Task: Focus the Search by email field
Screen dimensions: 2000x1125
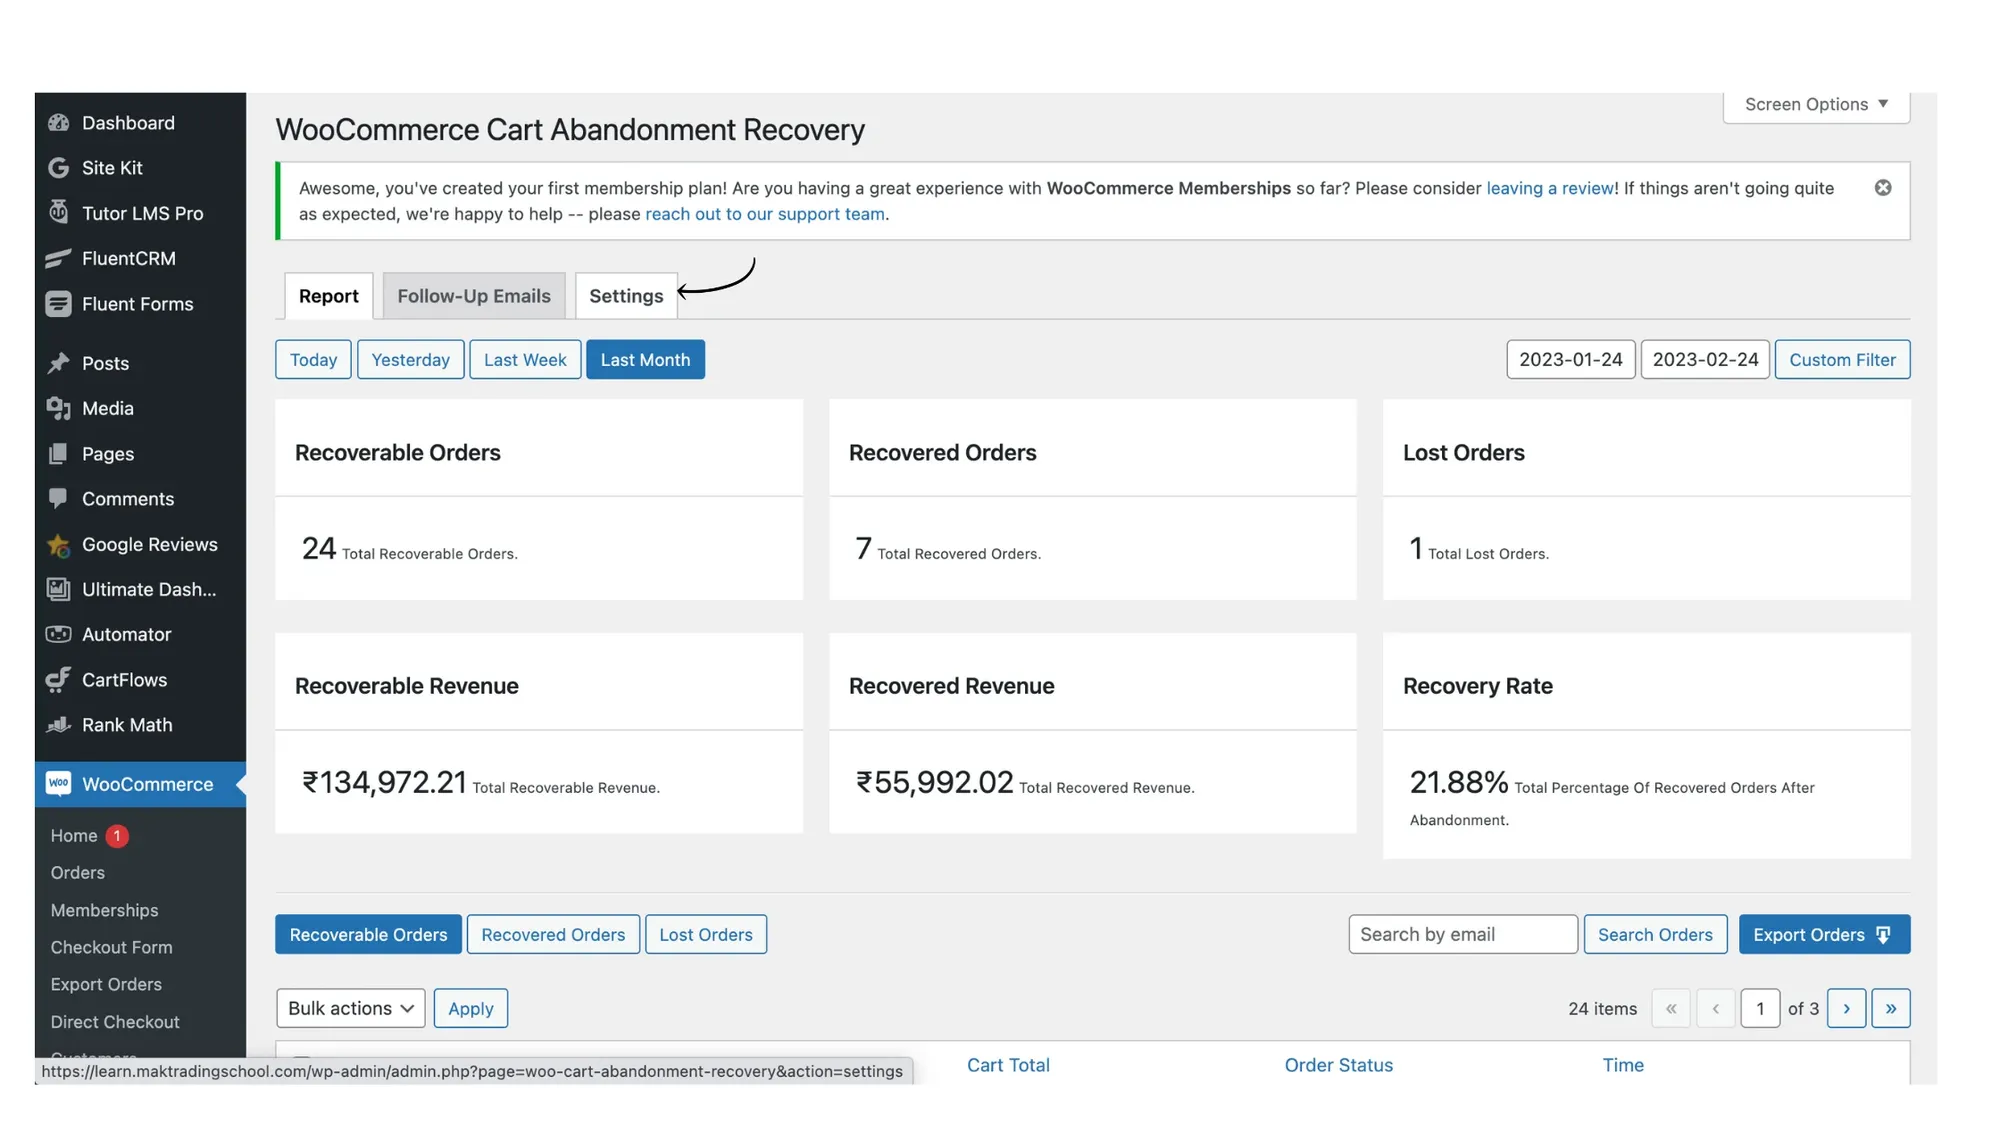Action: click(x=1462, y=934)
